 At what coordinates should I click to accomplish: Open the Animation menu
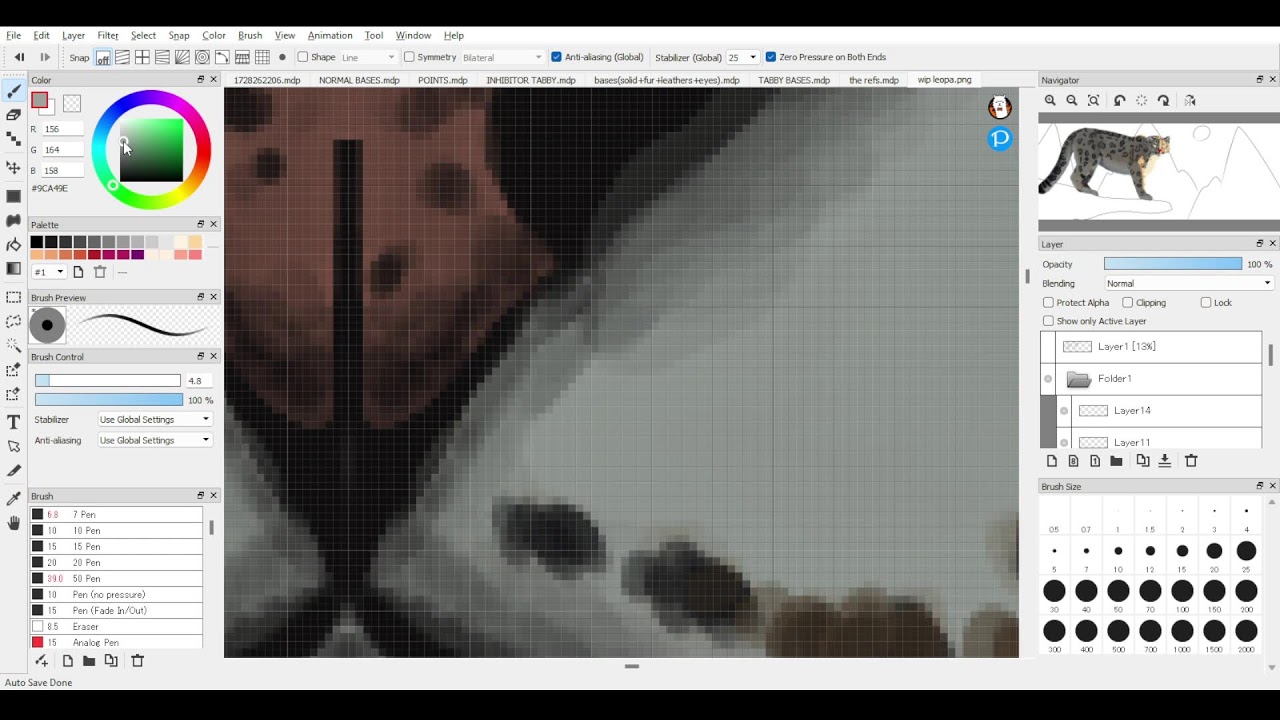click(330, 35)
